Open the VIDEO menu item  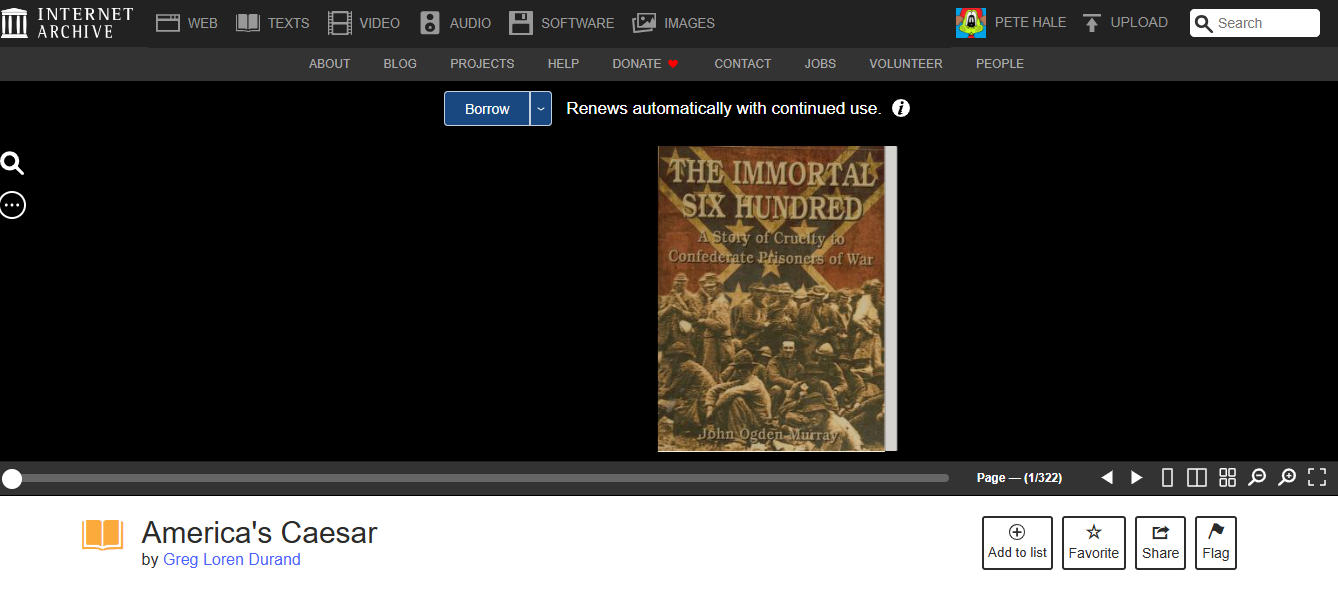coord(380,23)
